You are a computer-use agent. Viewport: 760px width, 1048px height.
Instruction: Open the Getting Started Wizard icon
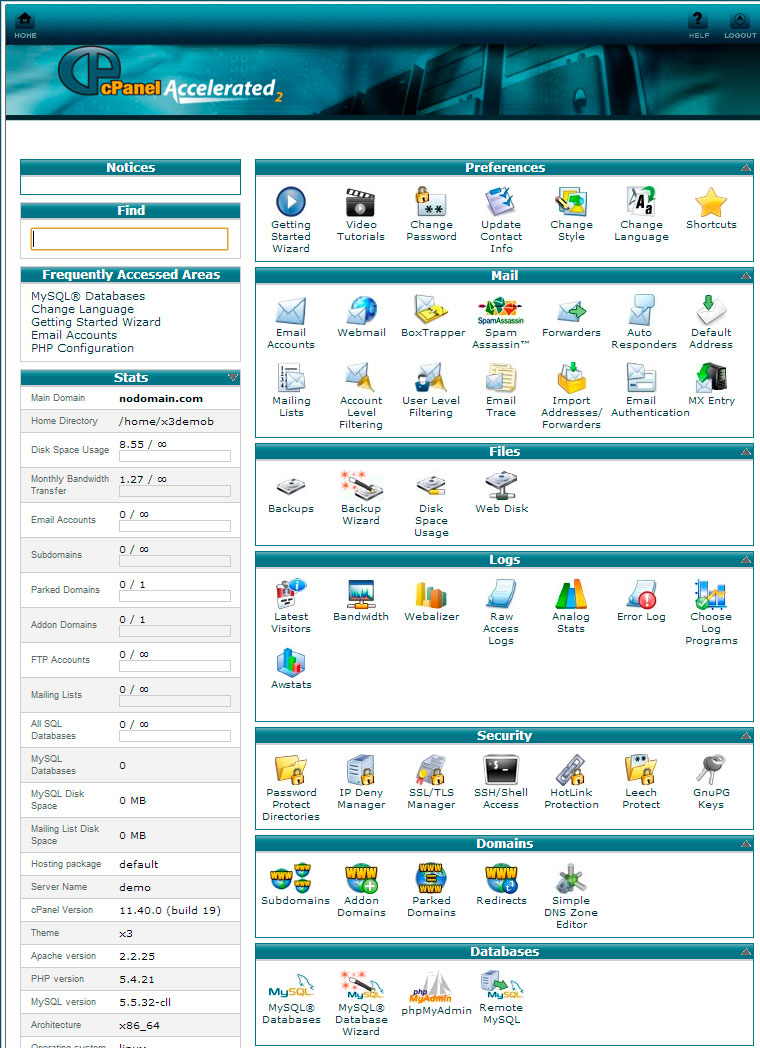(x=291, y=202)
